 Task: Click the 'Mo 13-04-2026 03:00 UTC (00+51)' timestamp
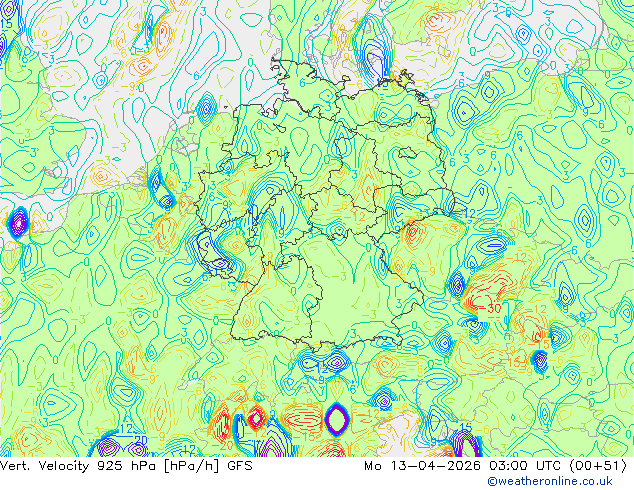[x=496, y=466]
